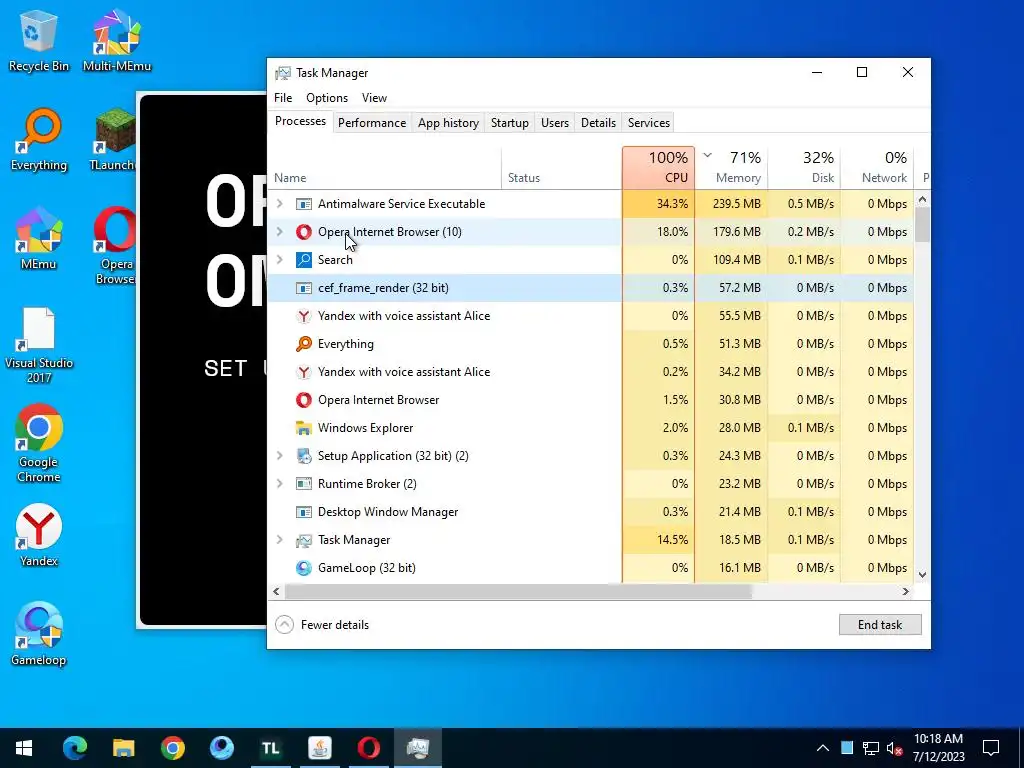Switch to the Services tab
The width and height of the screenshot is (1024, 768).
pos(648,123)
